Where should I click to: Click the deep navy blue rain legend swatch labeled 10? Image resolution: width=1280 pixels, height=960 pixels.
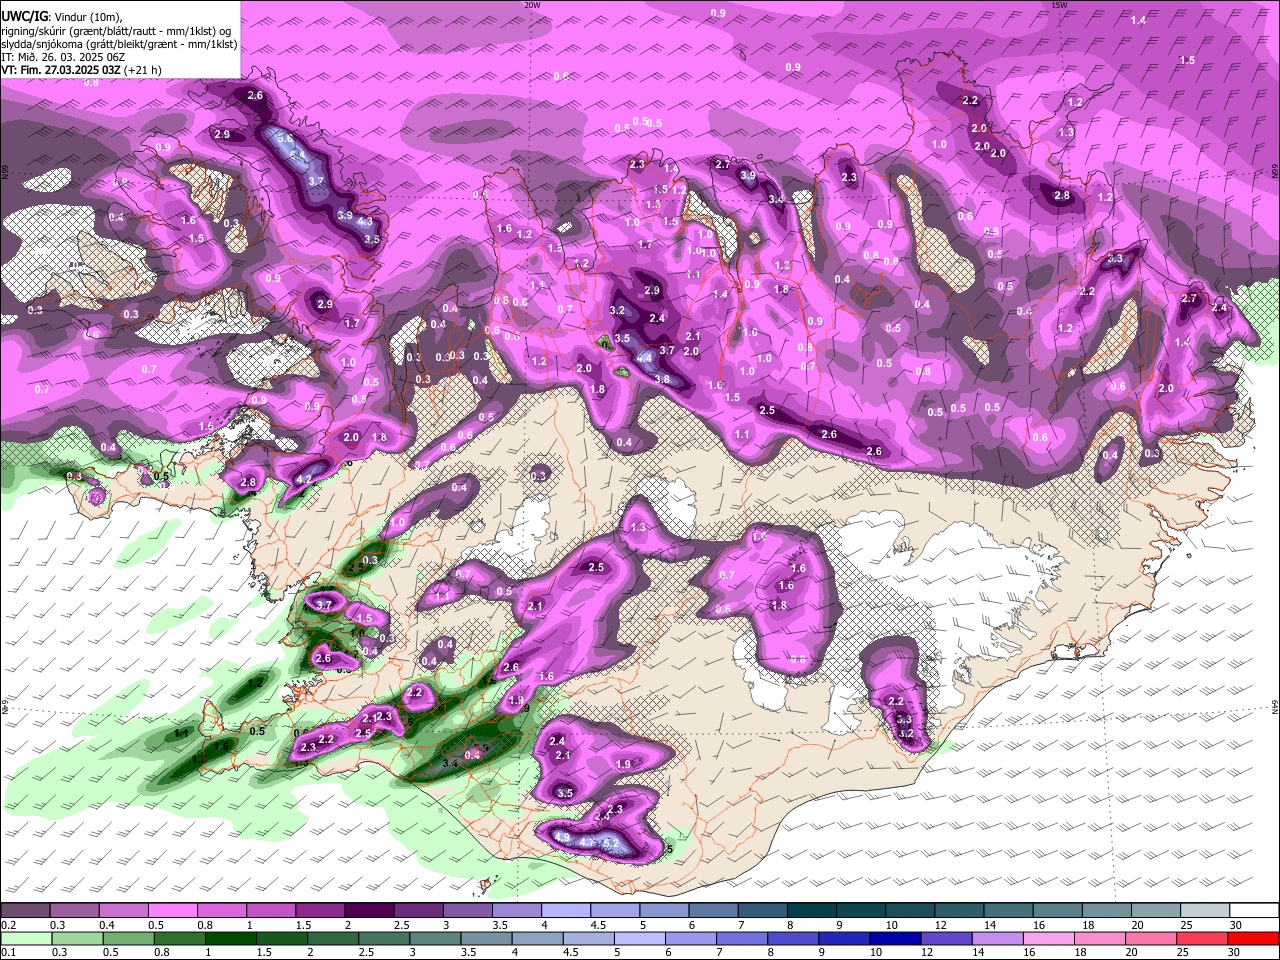point(896,938)
